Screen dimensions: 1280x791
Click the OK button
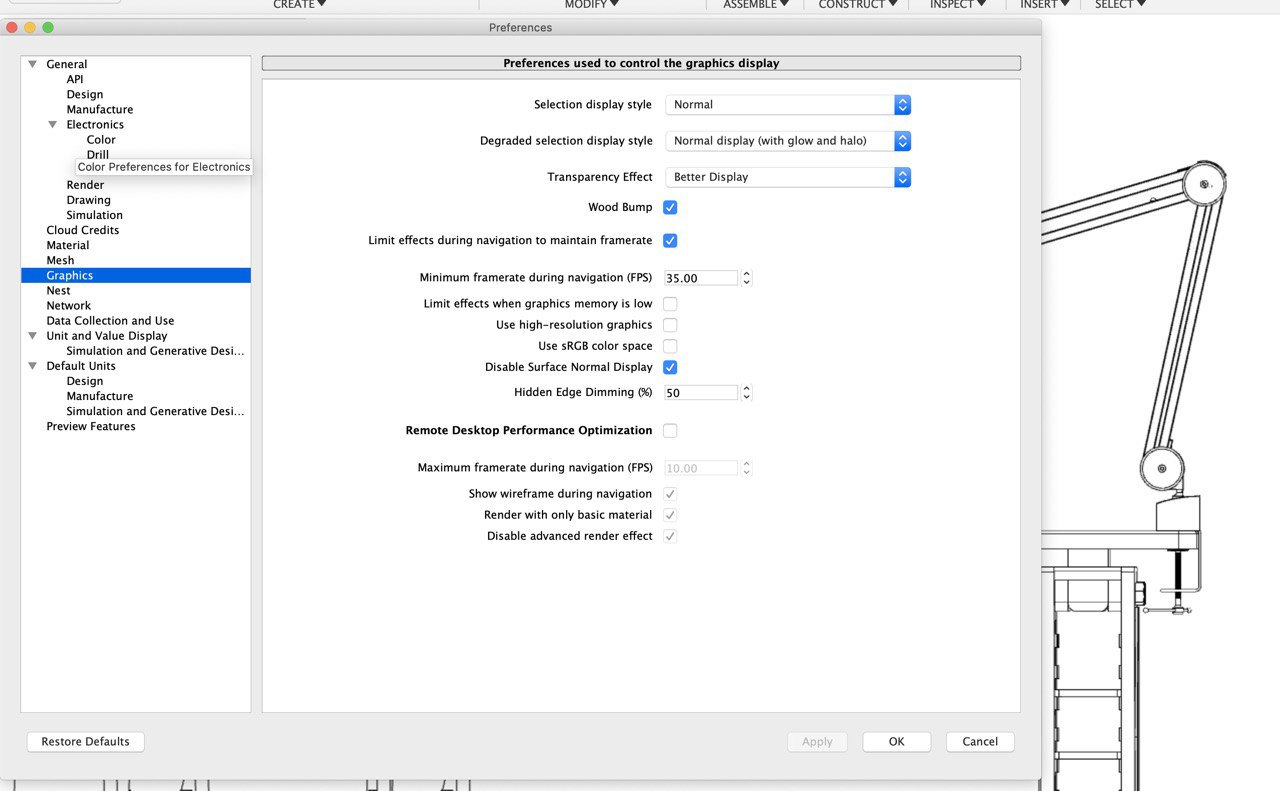(897, 742)
